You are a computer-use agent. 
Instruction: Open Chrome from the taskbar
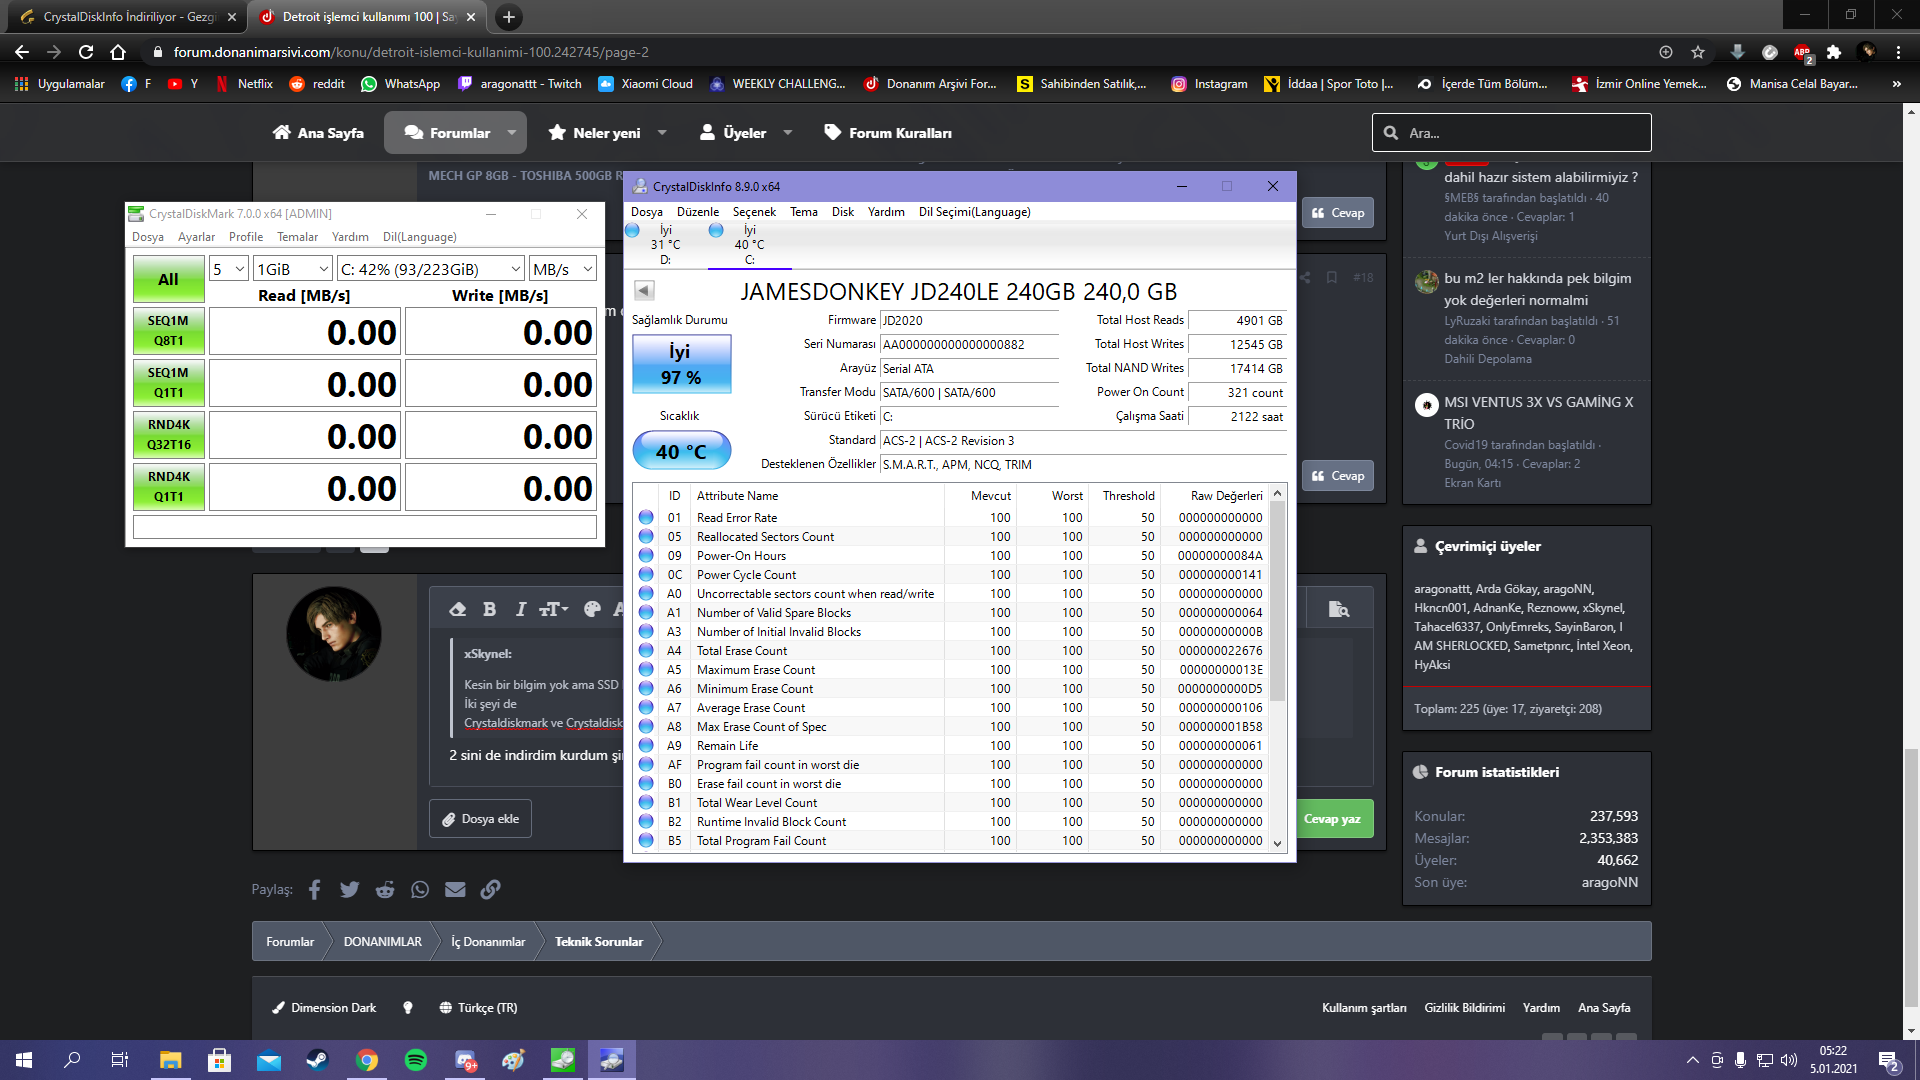click(367, 1060)
